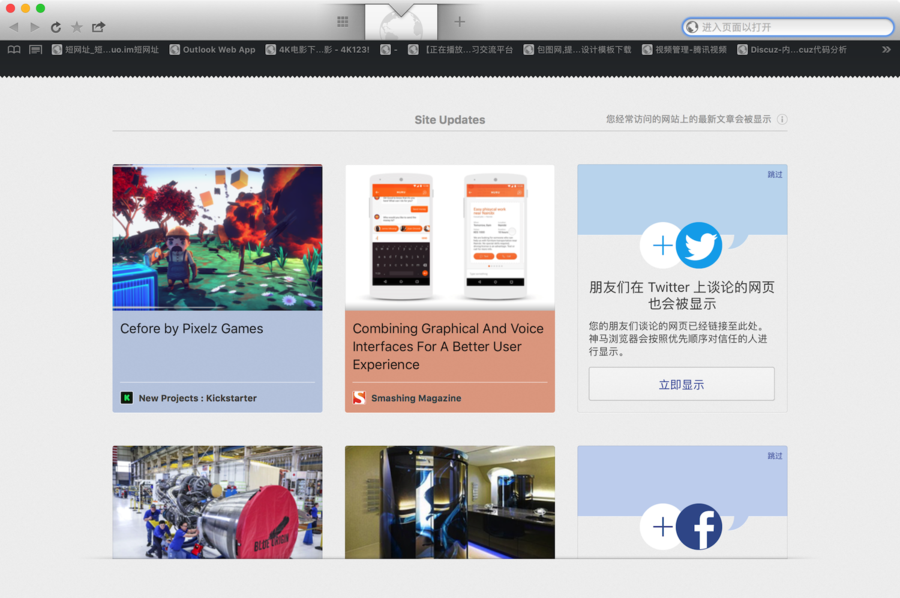Open the New Projects : Kickstarter source

click(x=197, y=398)
